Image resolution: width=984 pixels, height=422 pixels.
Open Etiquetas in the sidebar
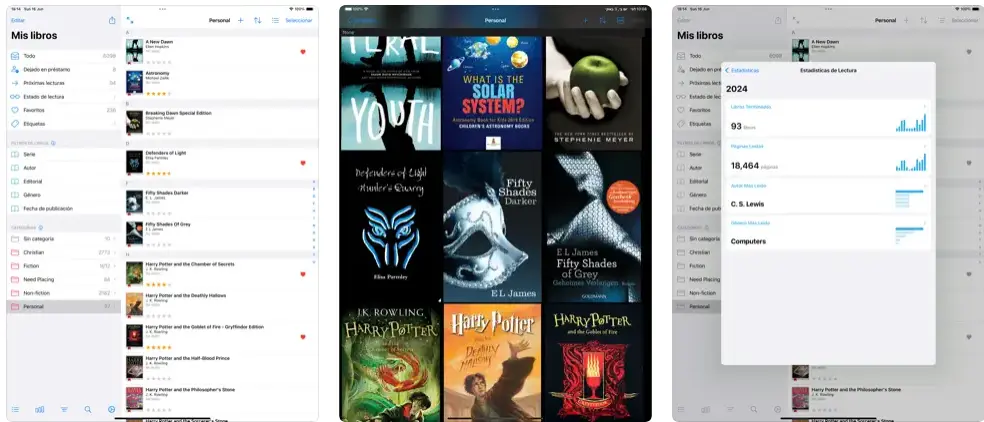pos(63,124)
